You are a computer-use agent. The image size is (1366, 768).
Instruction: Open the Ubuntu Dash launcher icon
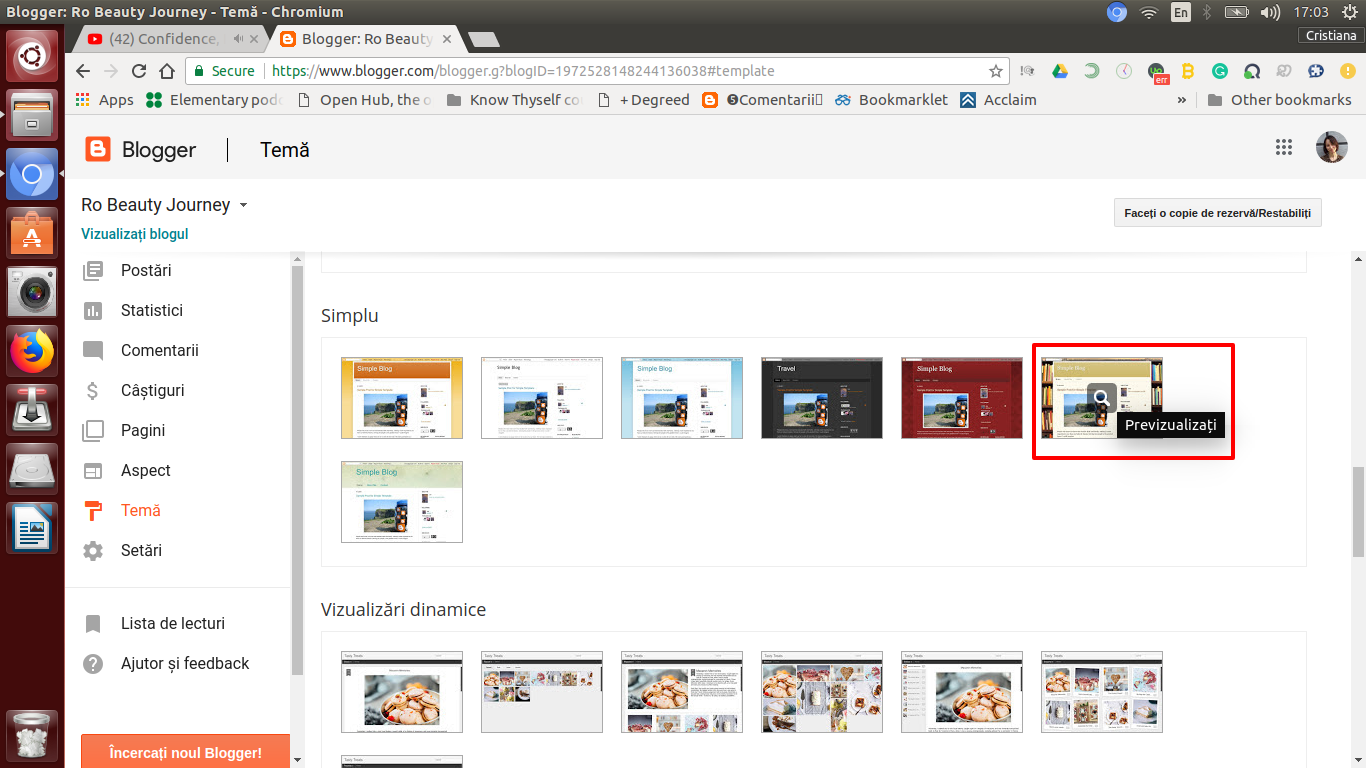[32, 56]
